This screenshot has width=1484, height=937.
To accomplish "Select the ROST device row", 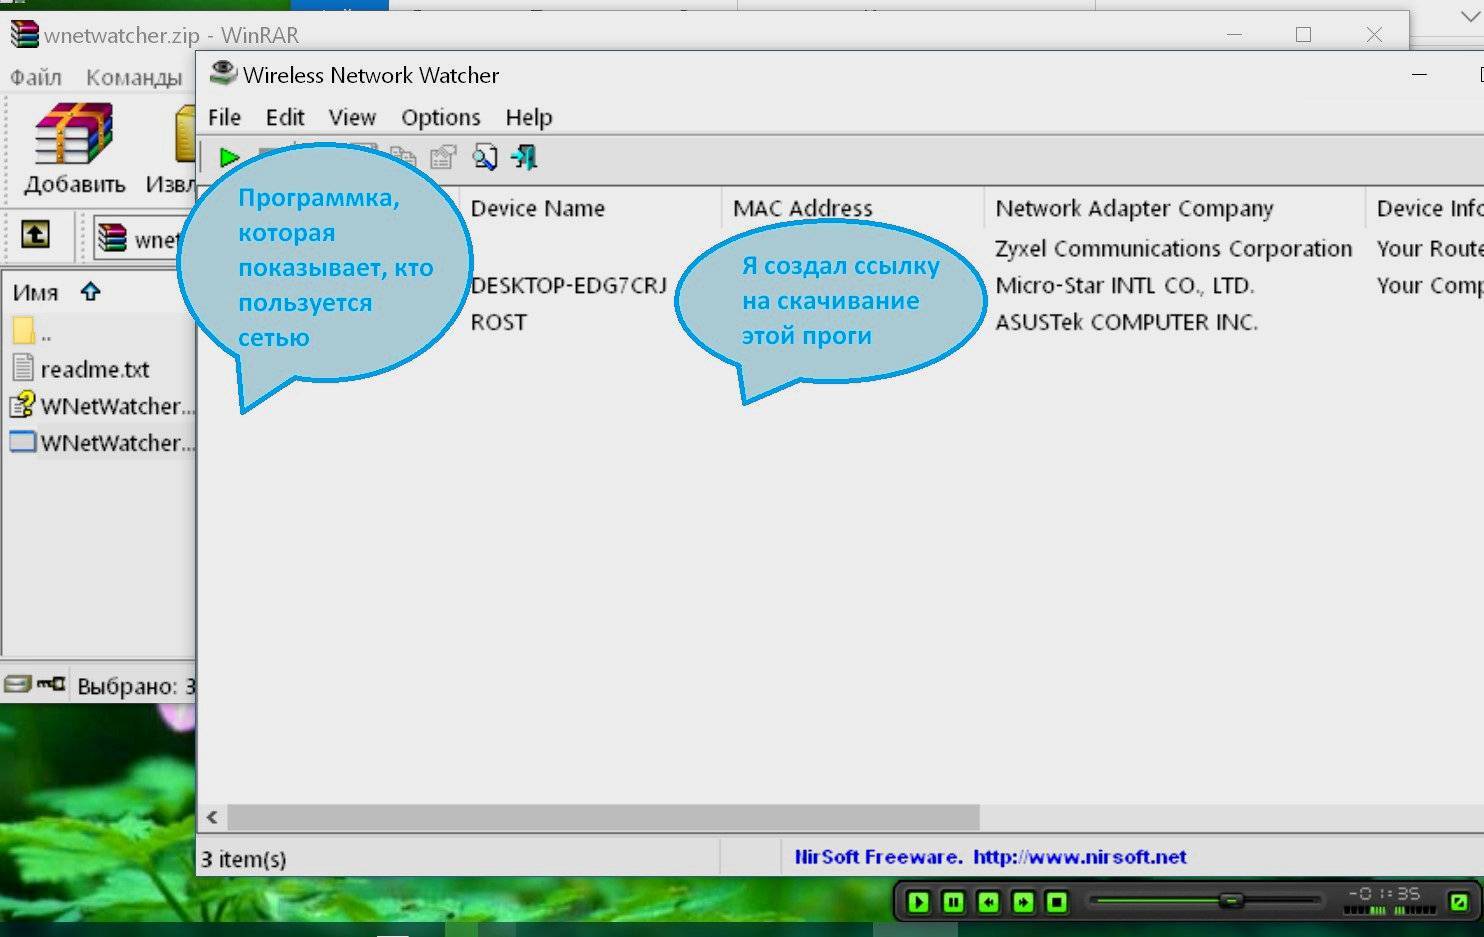I will pyautogui.click(x=498, y=322).
